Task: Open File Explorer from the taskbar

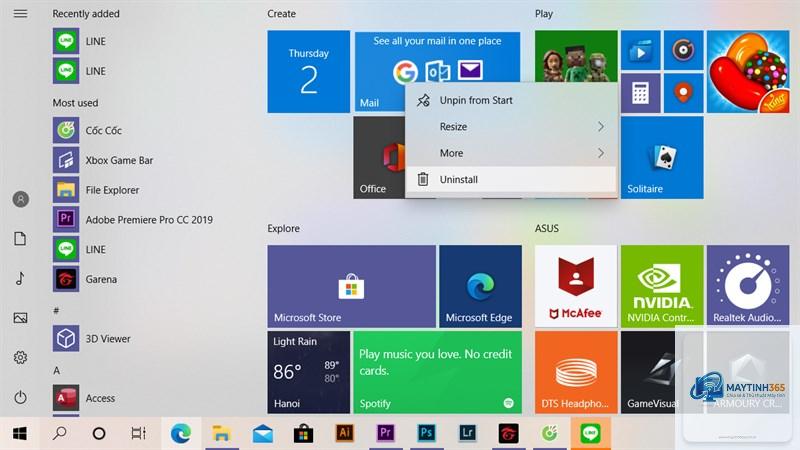Action: (221, 434)
